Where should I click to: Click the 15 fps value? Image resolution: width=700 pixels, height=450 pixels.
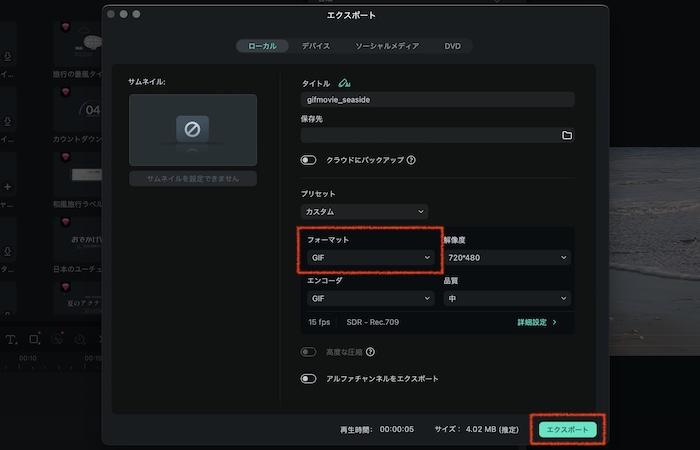tap(319, 322)
